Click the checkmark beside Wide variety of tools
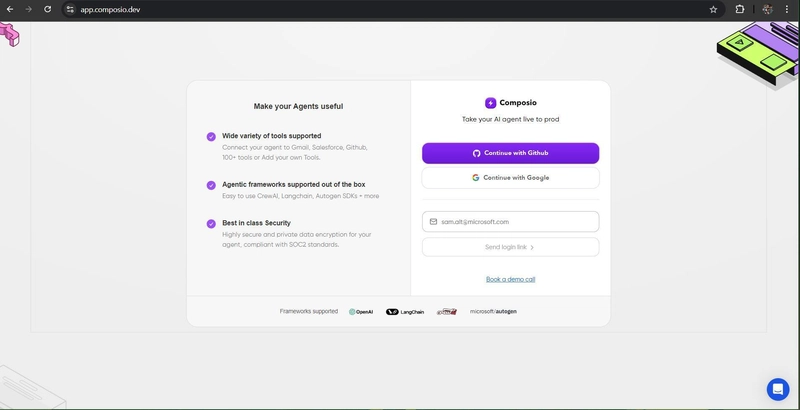Viewport: 800px width, 410px height. tap(211, 137)
